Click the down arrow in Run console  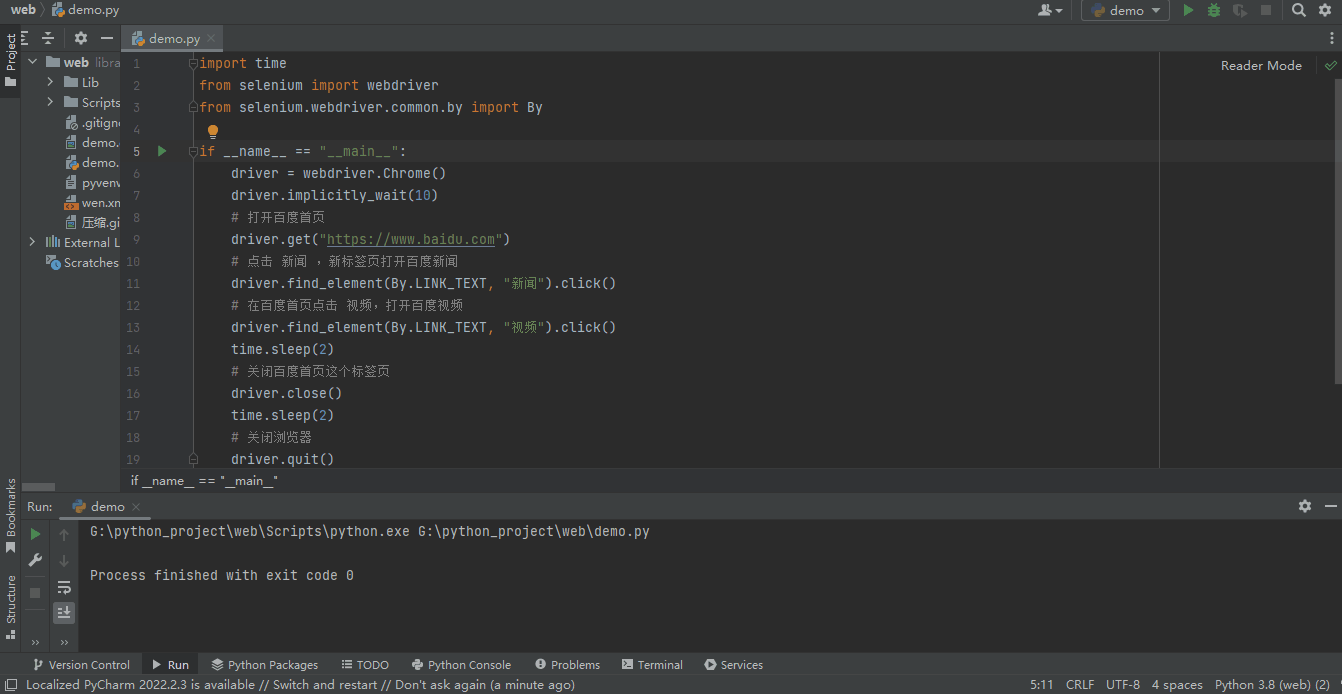(x=64, y=560)
